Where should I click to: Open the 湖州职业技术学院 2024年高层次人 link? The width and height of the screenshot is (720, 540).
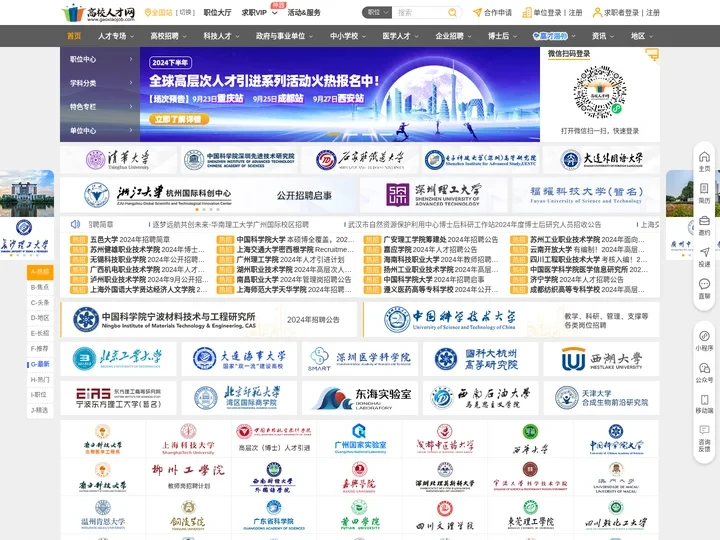(294, 270)
